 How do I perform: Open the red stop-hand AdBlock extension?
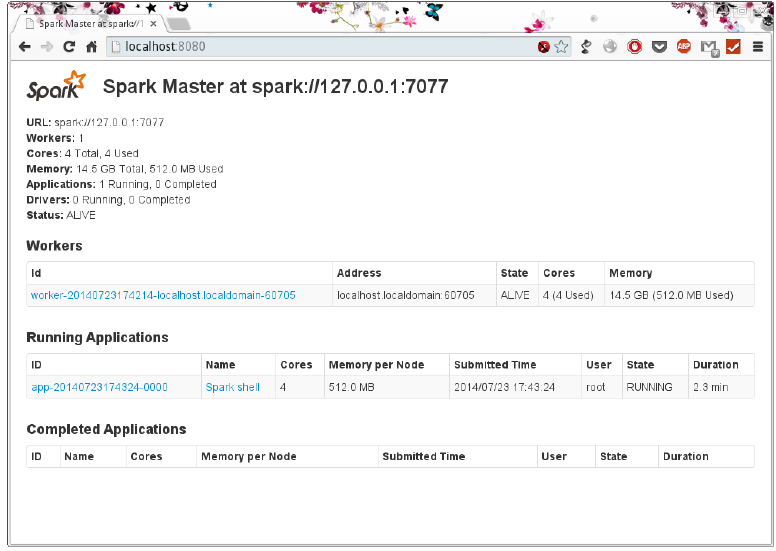tap(634, 47)
